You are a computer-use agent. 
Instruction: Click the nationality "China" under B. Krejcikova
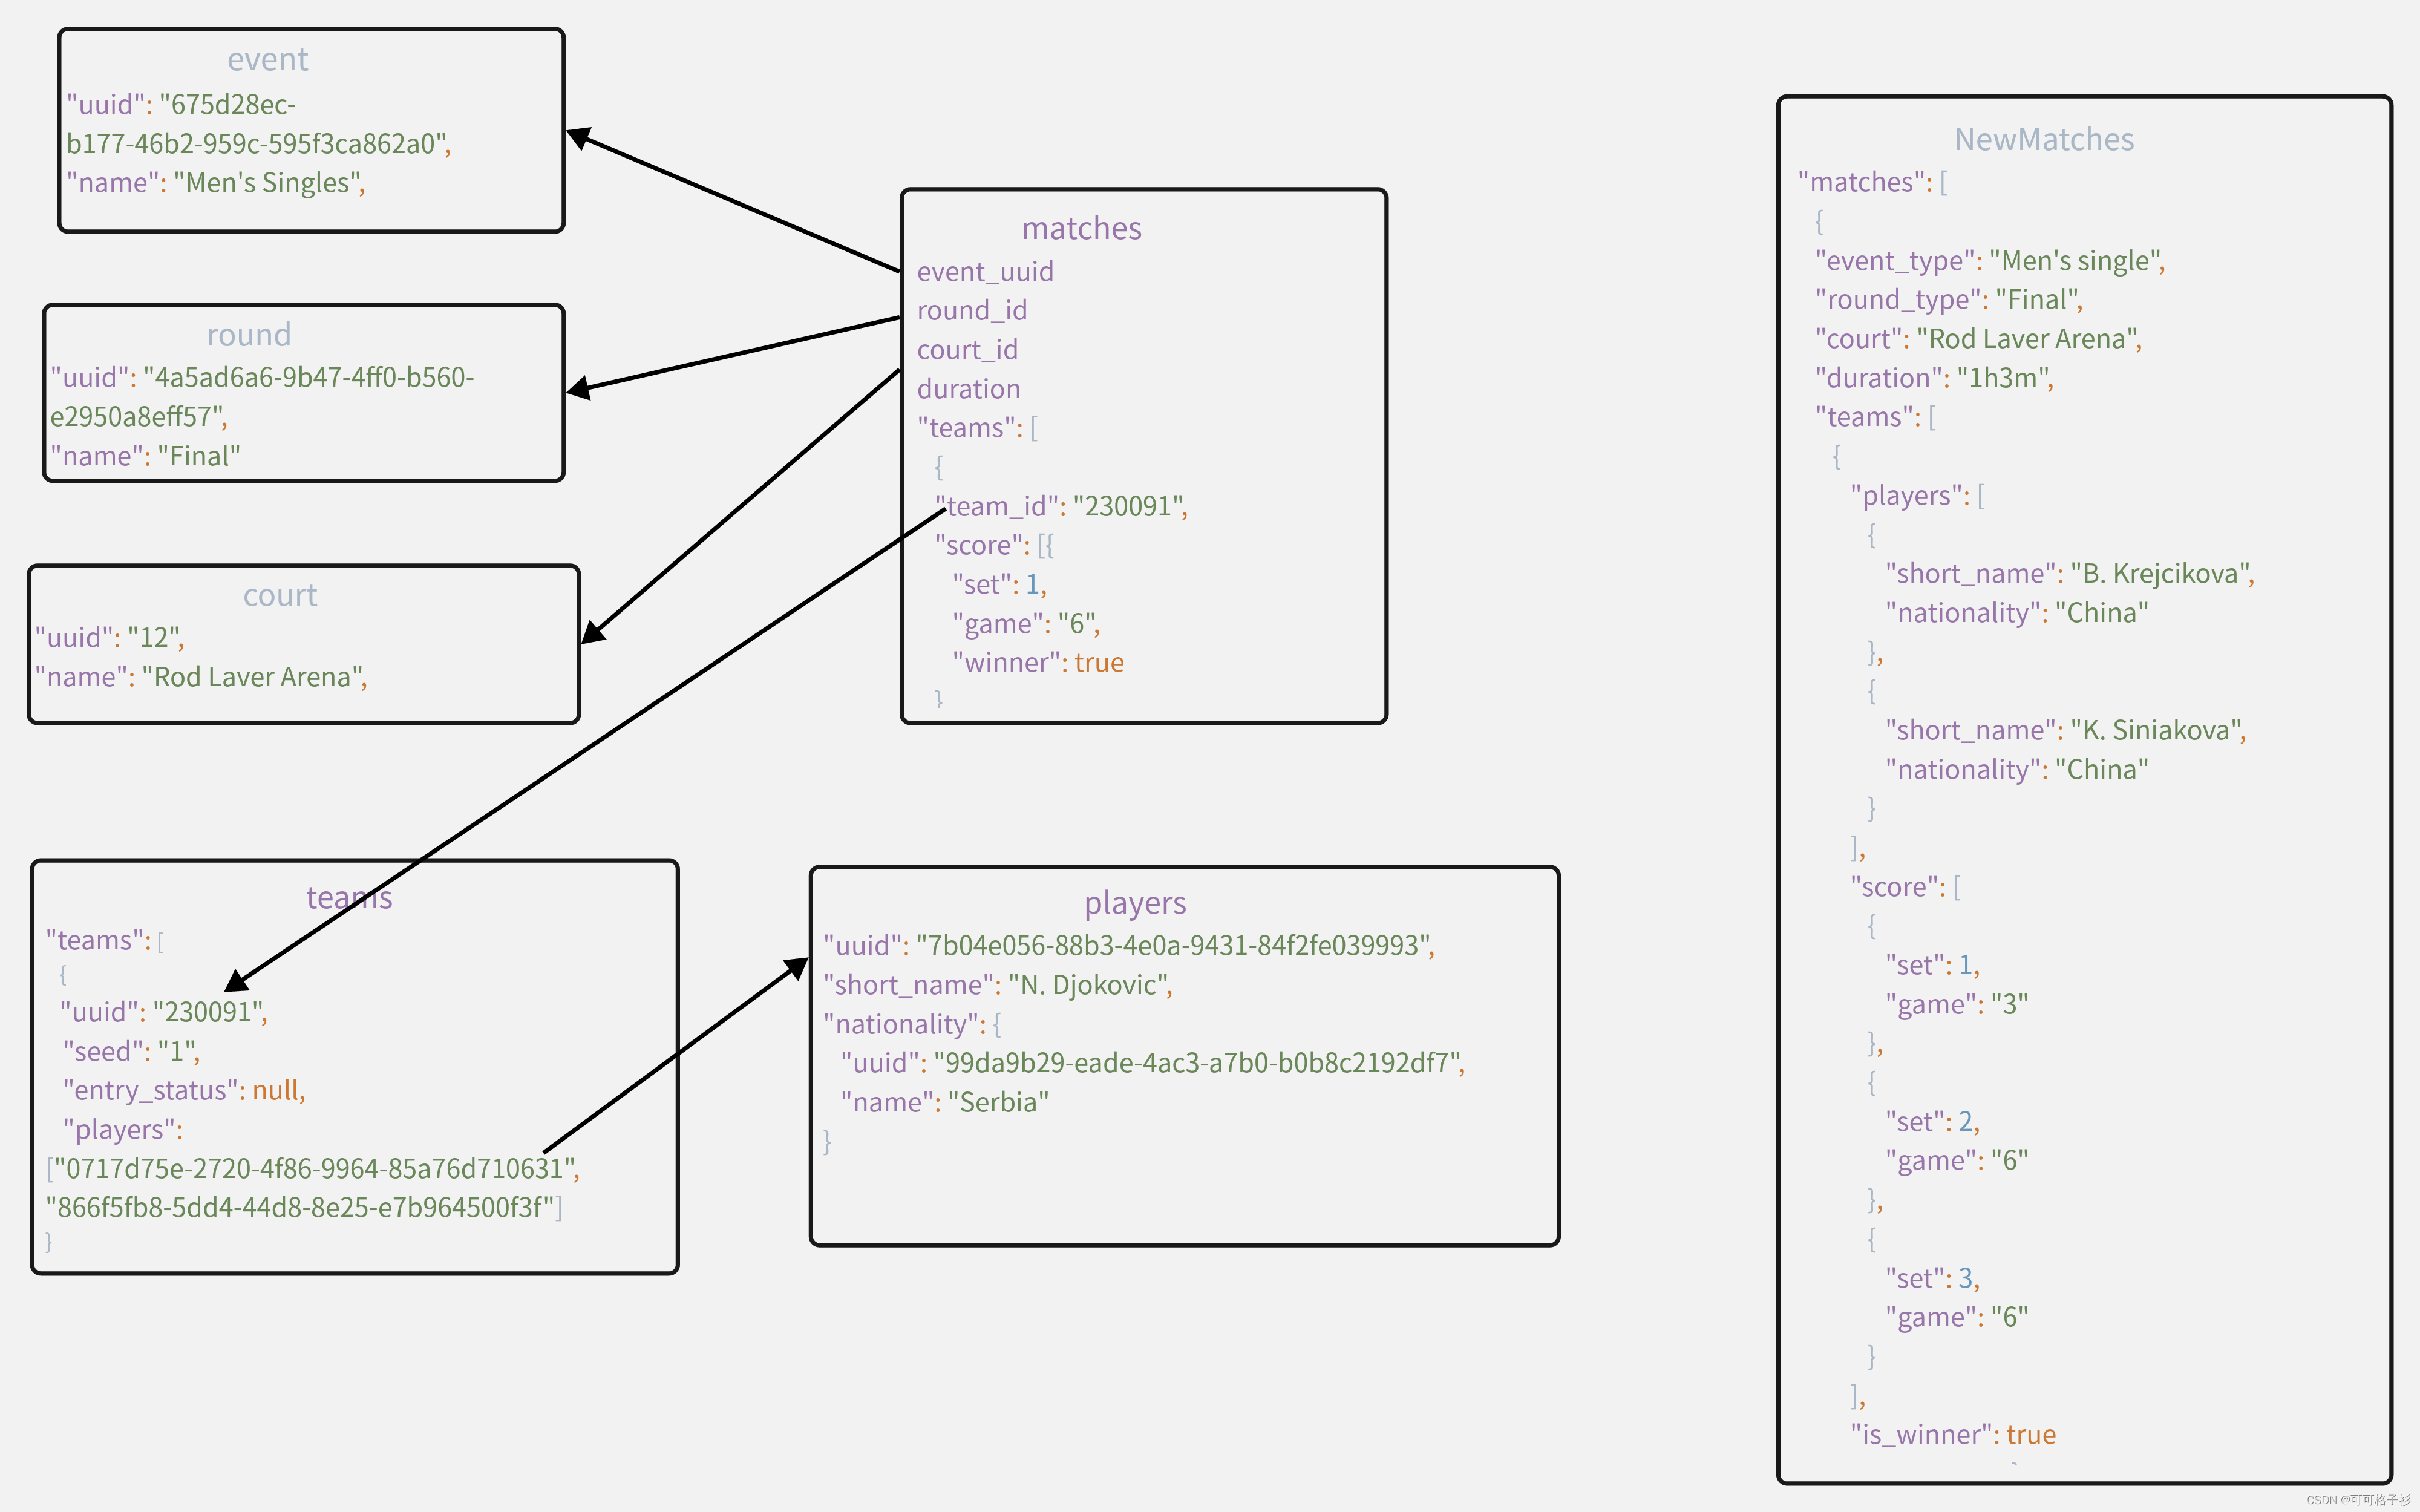(x=2017, y=613)
